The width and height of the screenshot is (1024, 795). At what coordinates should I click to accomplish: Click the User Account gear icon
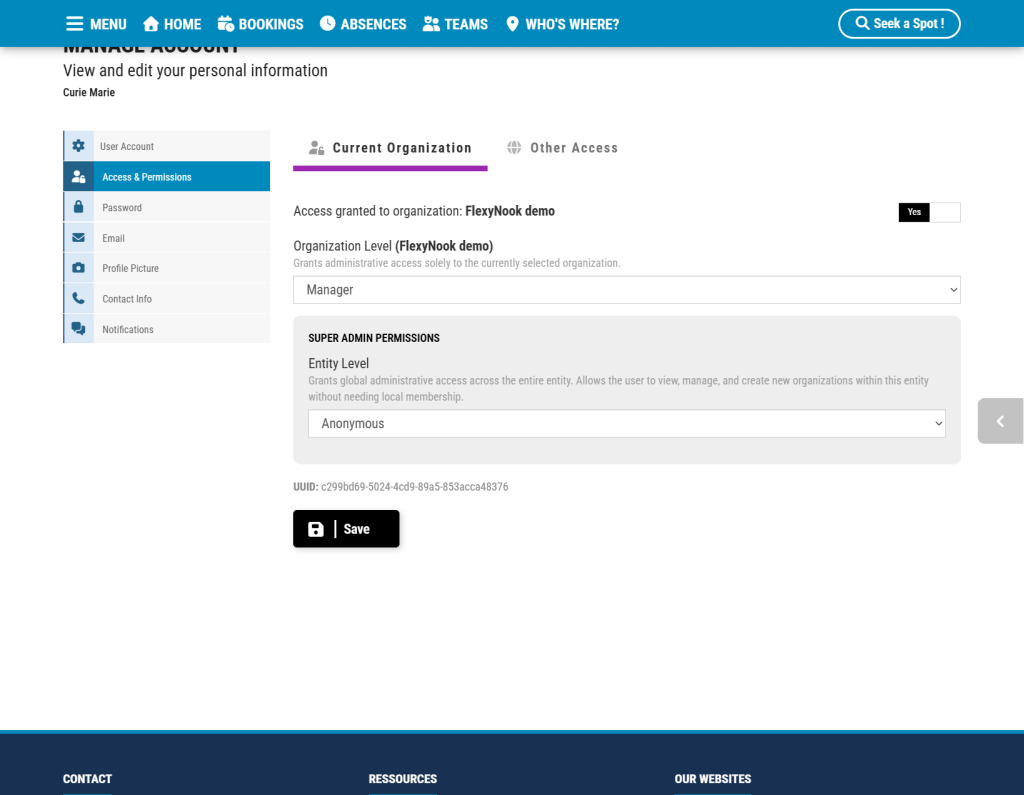tap(78, 146)
